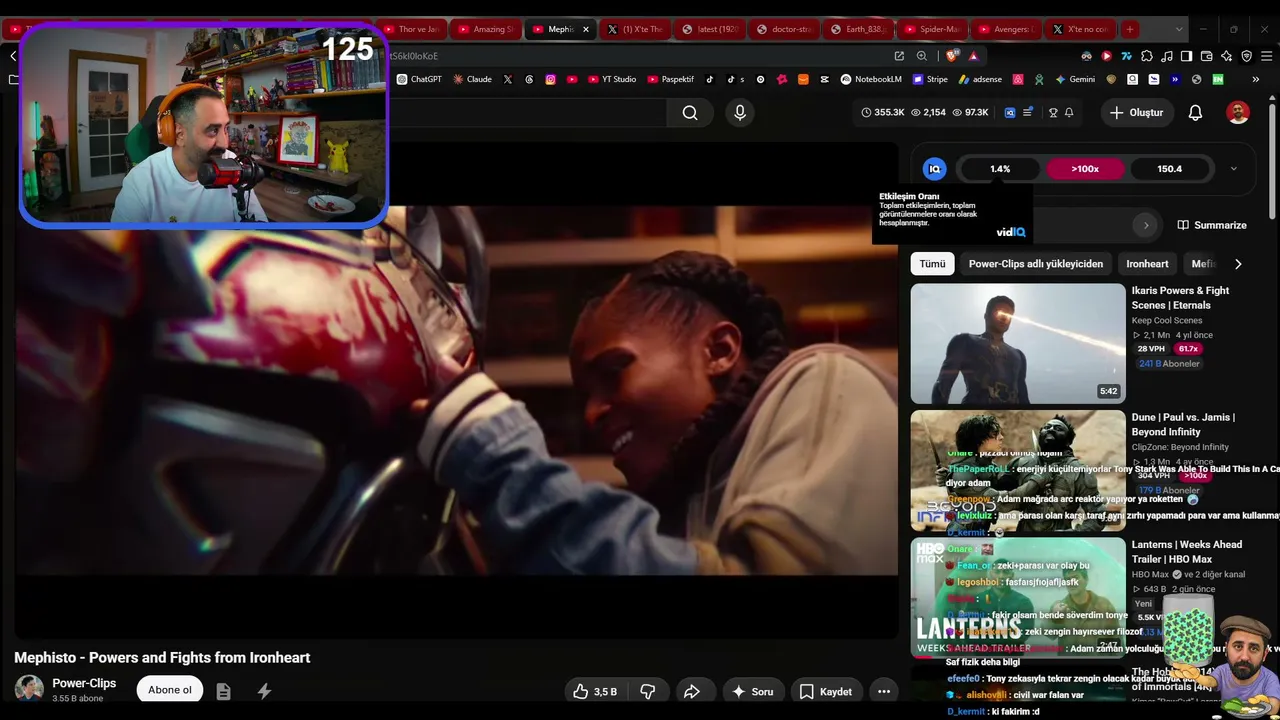Click the round arrow button beside Summarize
Viewport: 1280px width, 720px height.
pyautogui.click(x=1146, y=225)
